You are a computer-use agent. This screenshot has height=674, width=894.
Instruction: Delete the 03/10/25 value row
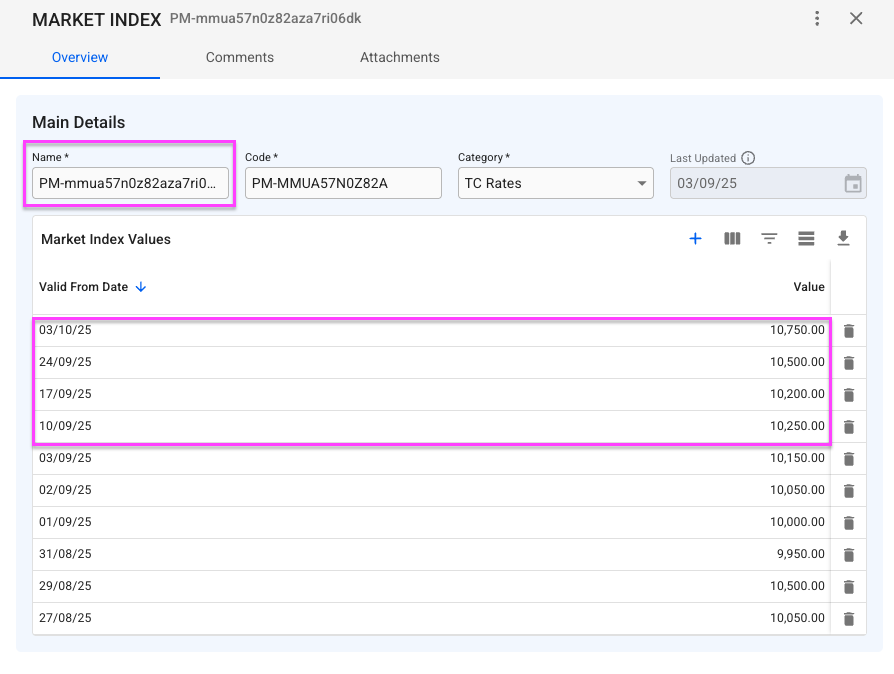click(849, 331)
